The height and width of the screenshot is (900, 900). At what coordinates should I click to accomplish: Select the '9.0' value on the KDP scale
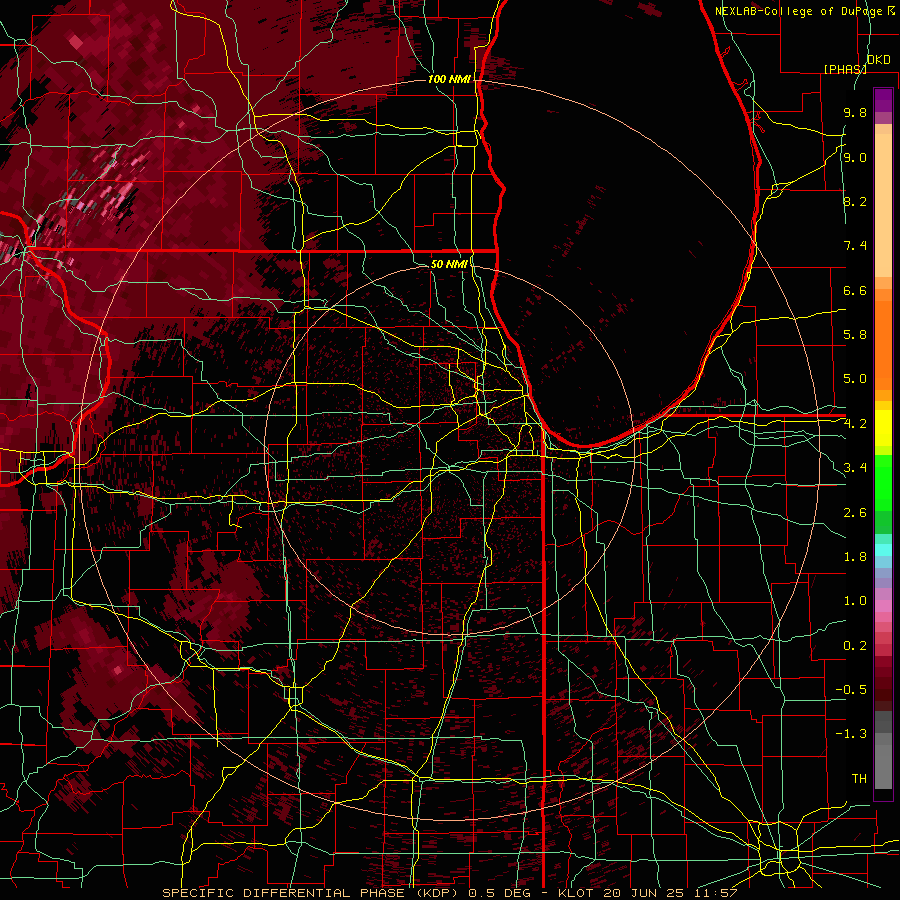tap(855, 157)
